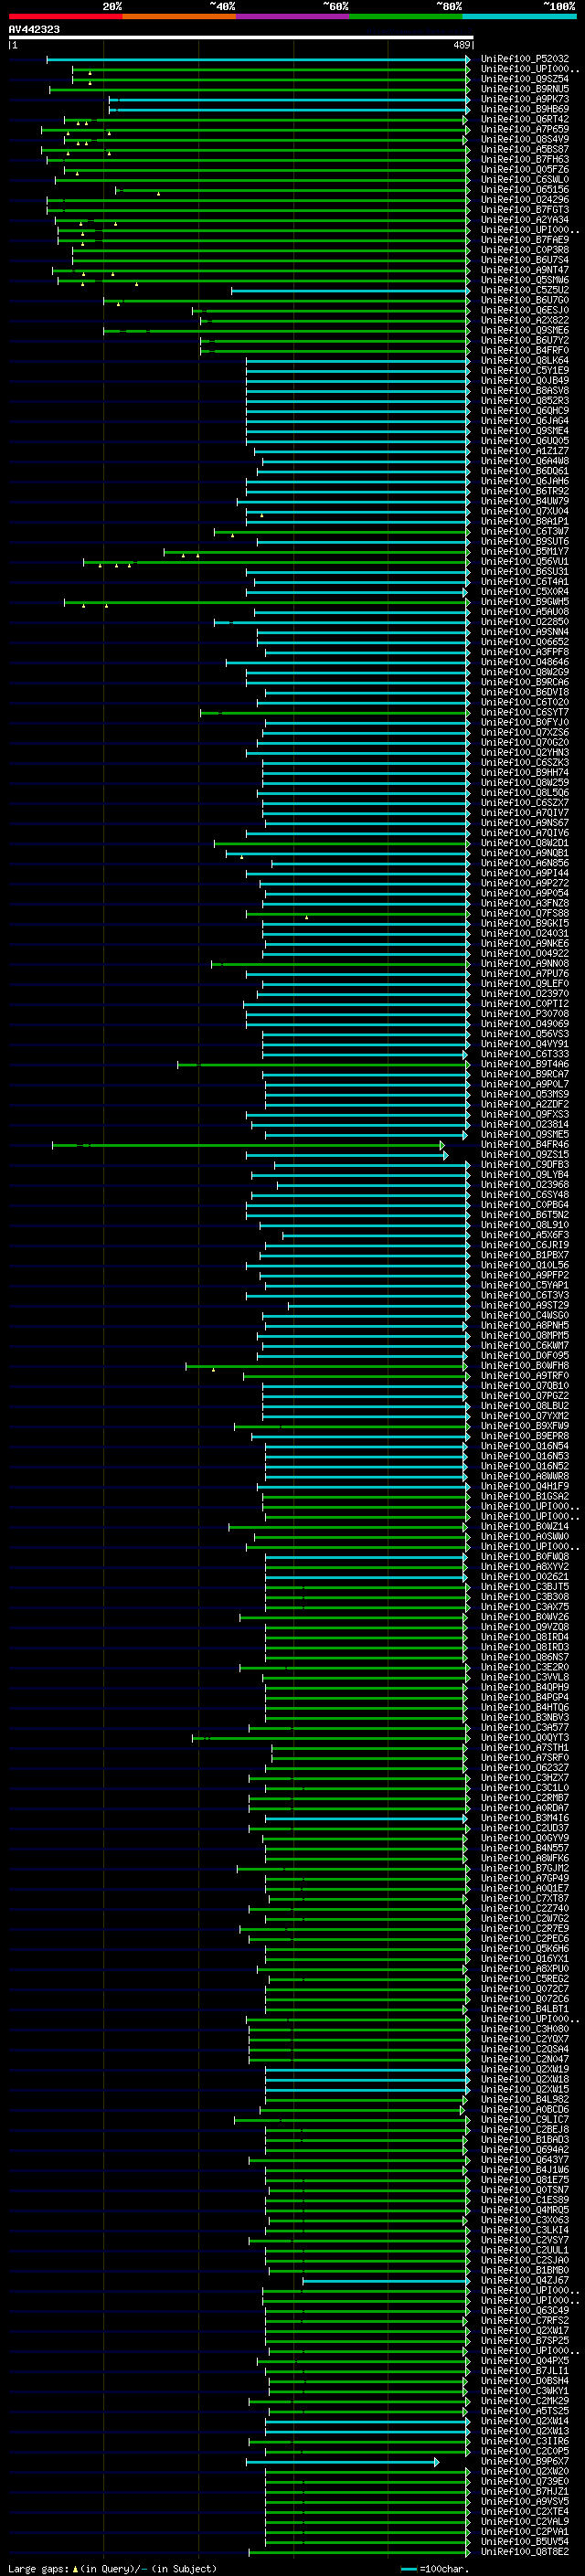Viewport: 585px width, 2576px height.
Task: Open hit UniRef100_B9RNU5
Action: pyautogui.click(x=525, y=89)
